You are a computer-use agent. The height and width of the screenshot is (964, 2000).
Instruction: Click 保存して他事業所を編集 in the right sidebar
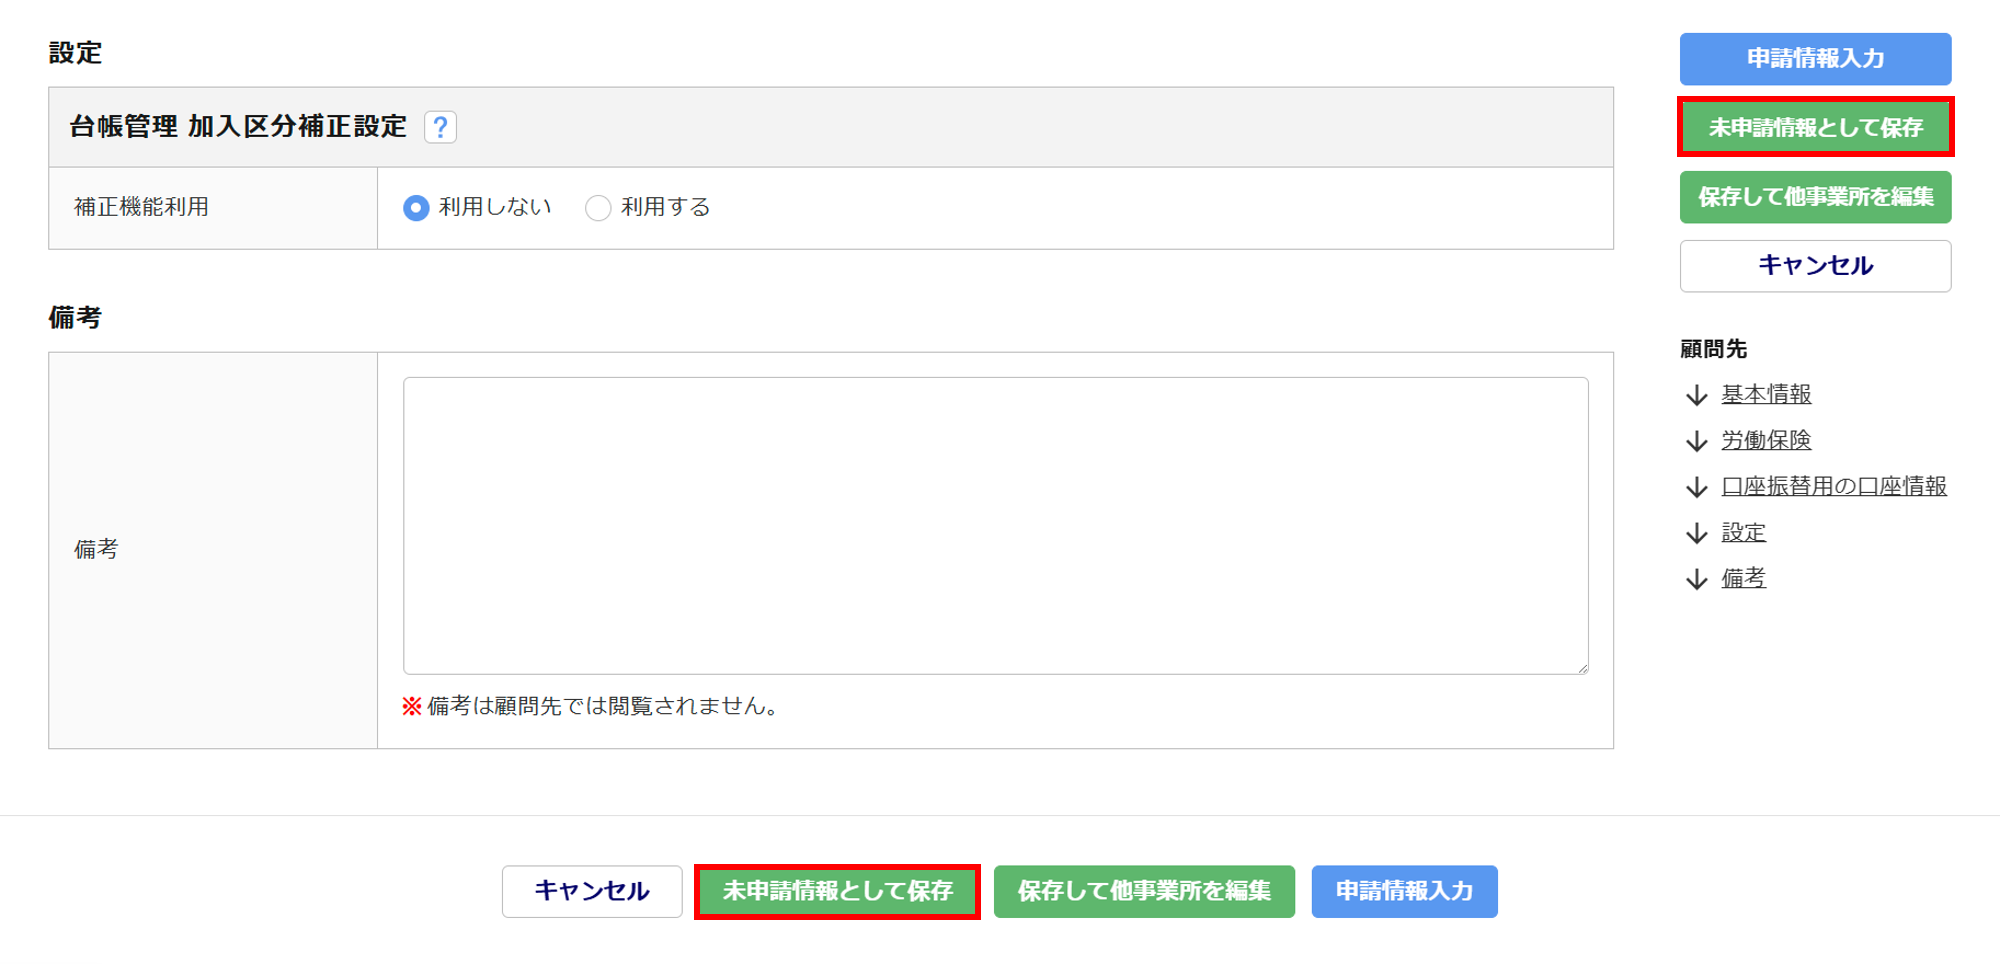click(x=1815, y=197)
